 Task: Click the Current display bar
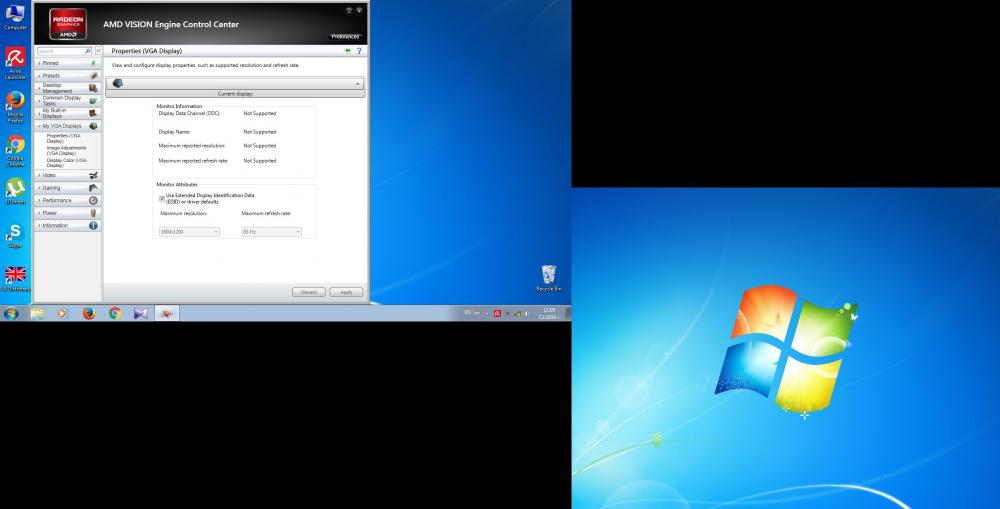point(235,94)
